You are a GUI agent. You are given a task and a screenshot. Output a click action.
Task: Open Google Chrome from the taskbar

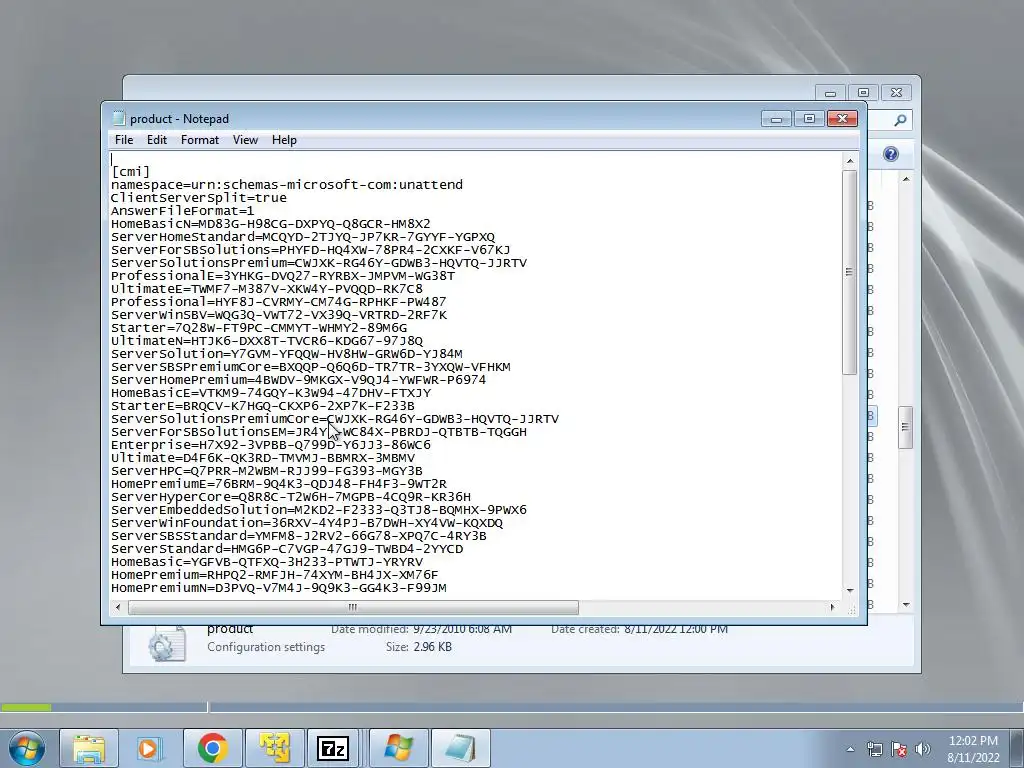212,748
